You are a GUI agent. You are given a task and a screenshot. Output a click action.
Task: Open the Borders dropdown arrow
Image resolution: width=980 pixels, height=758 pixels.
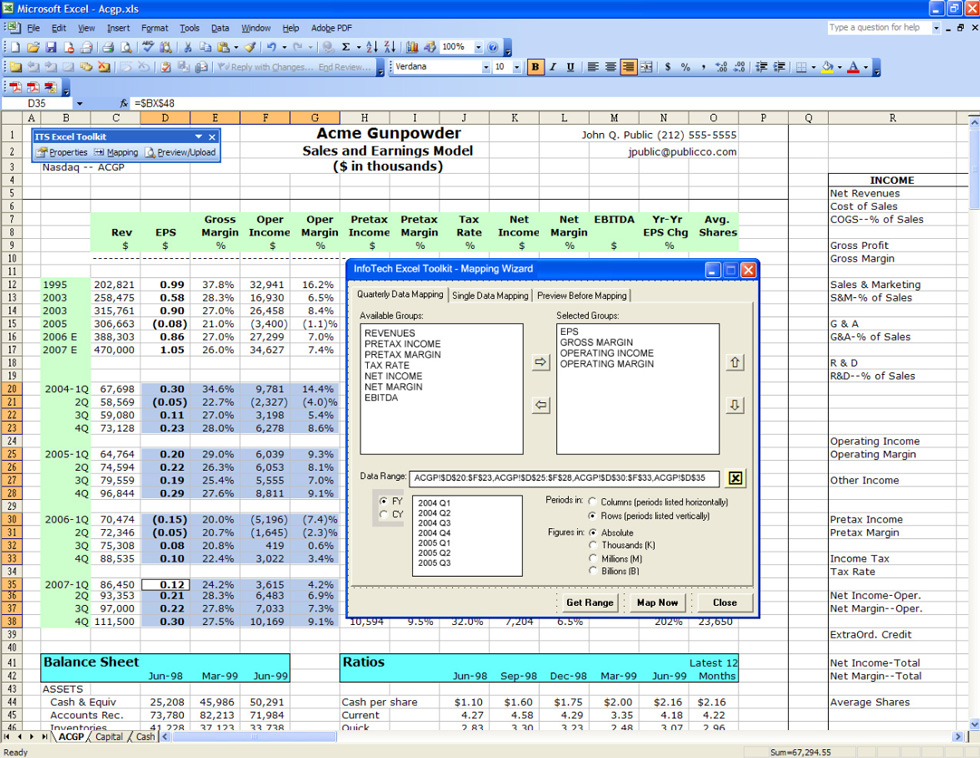coord(813,67)
